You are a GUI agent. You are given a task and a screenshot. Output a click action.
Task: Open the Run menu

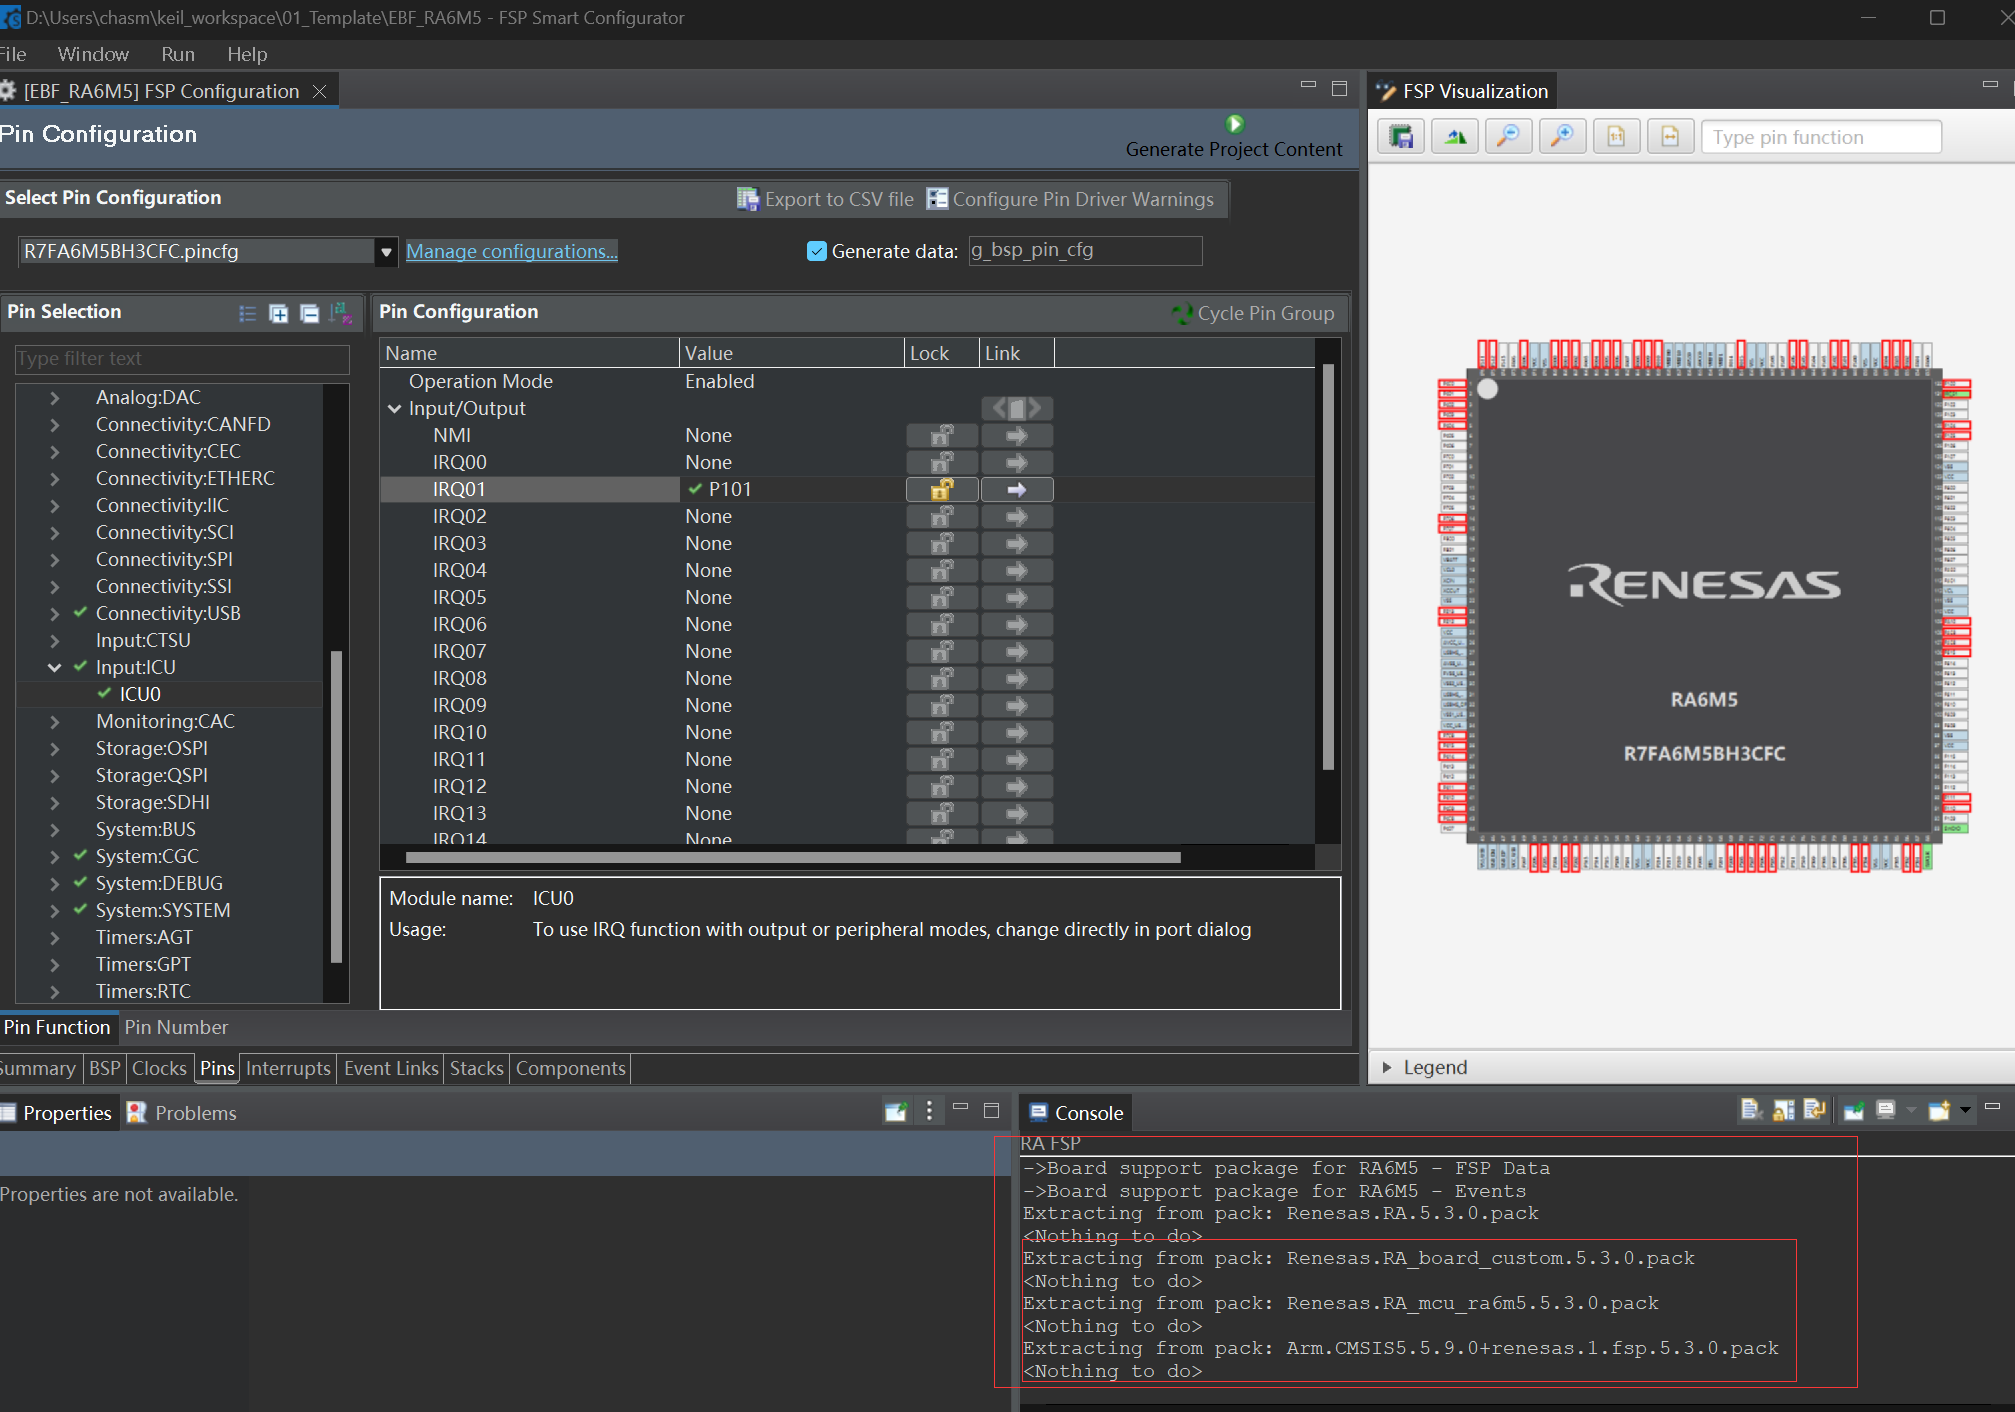tap(178, 54)
